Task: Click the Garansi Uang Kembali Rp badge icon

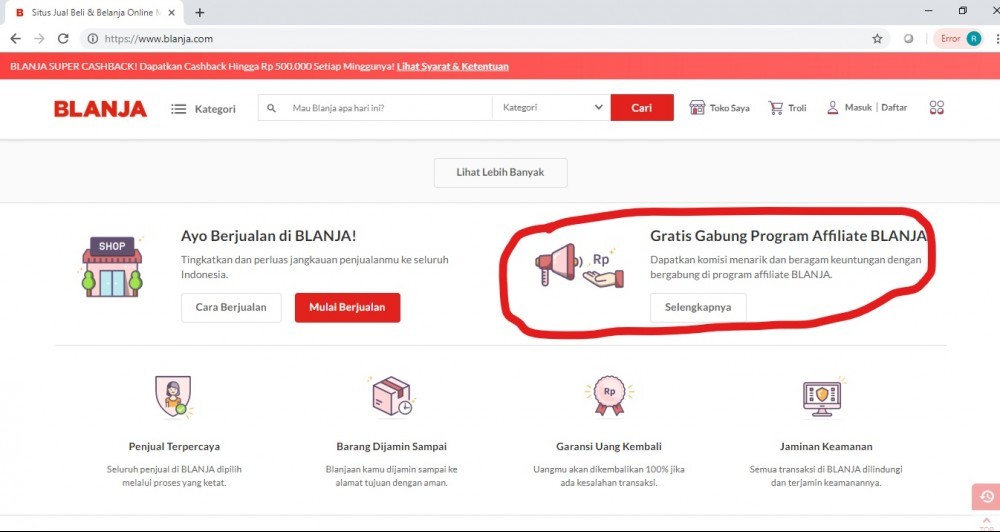Action: 609,395
